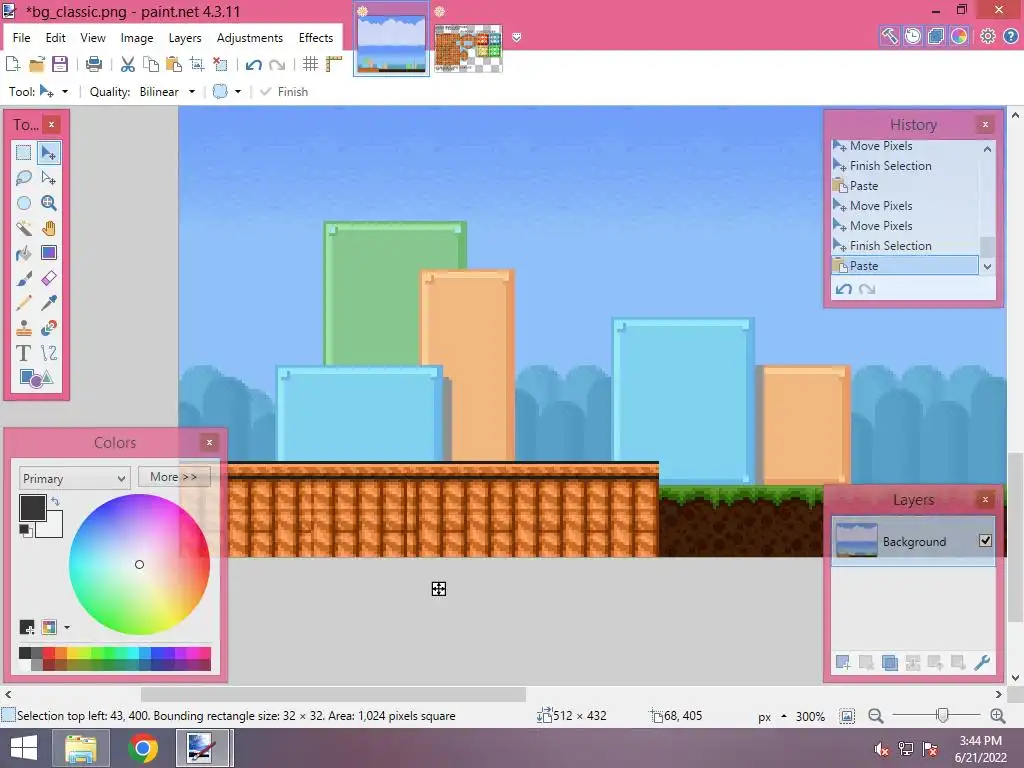The width and height of the screenshot is (1024, 768).
Task: Click Undo in the History panel
Action: coord(844,289)
